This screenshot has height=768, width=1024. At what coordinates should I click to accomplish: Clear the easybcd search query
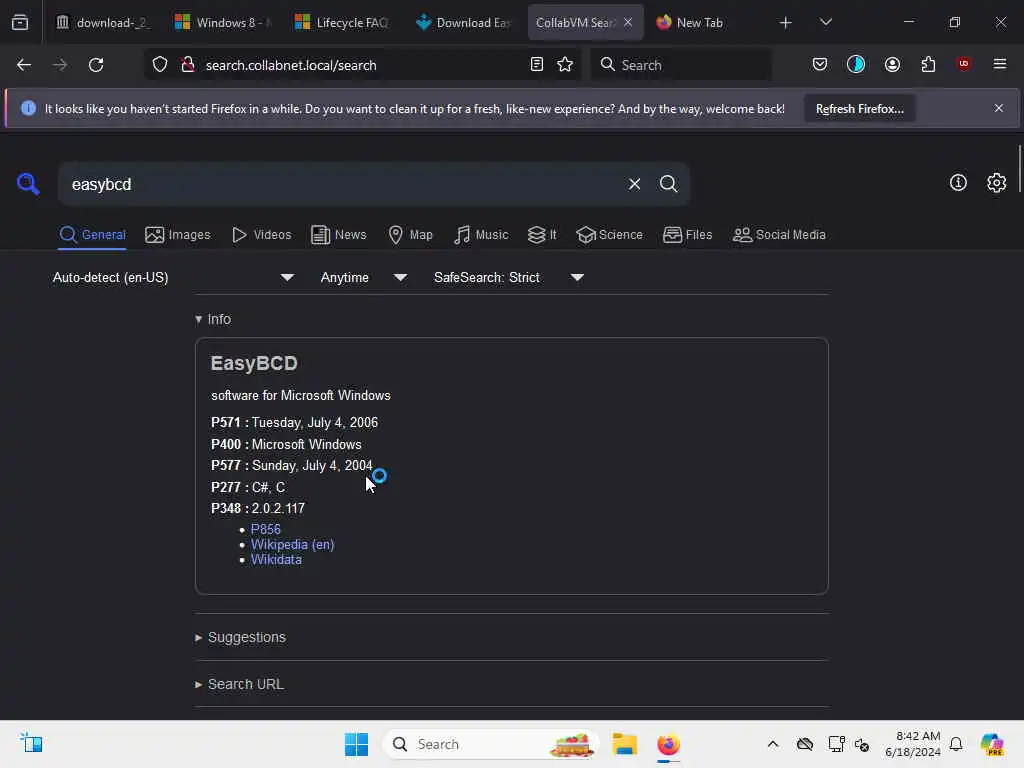point(634,184)
